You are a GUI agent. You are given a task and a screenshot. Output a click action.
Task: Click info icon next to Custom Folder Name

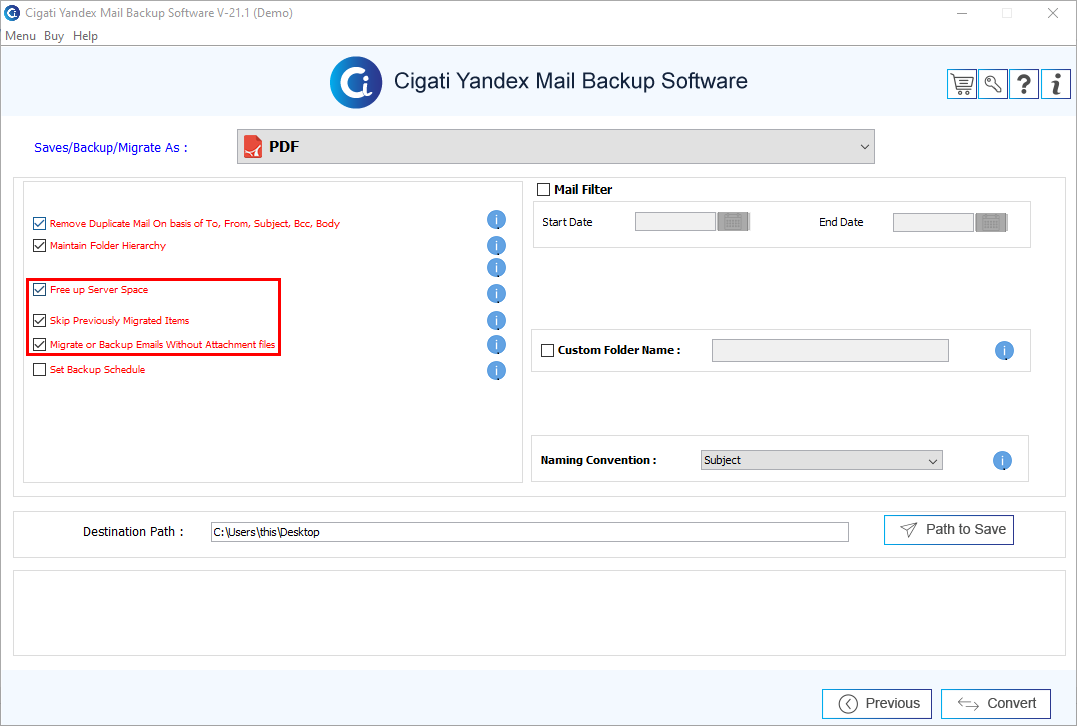1004,350
